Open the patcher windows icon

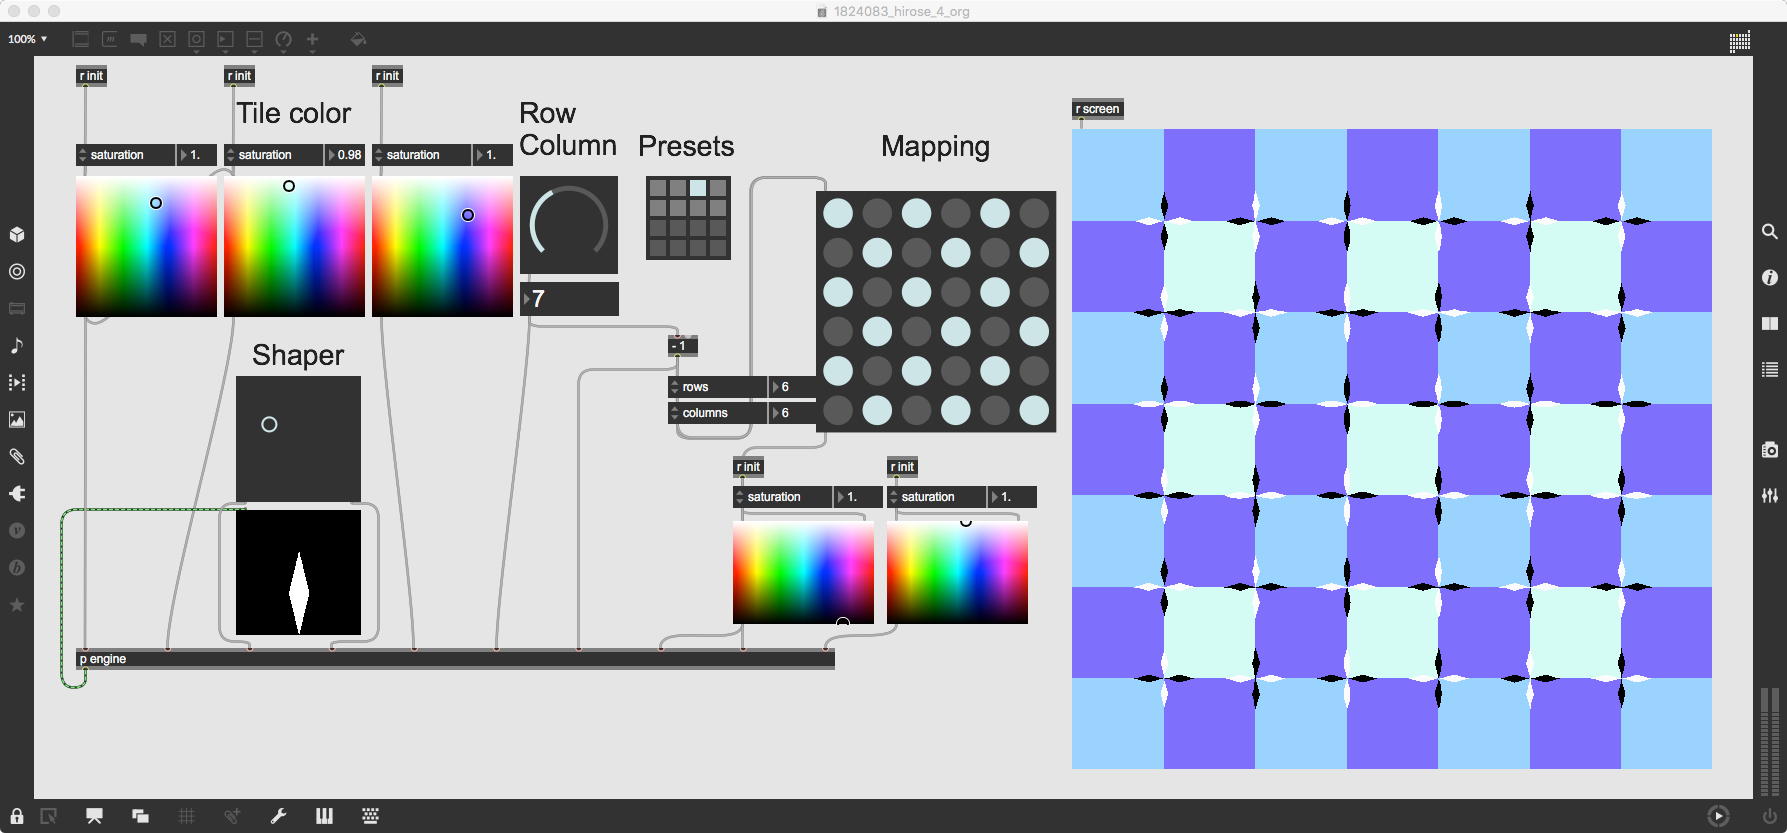(x=140, y=816)
